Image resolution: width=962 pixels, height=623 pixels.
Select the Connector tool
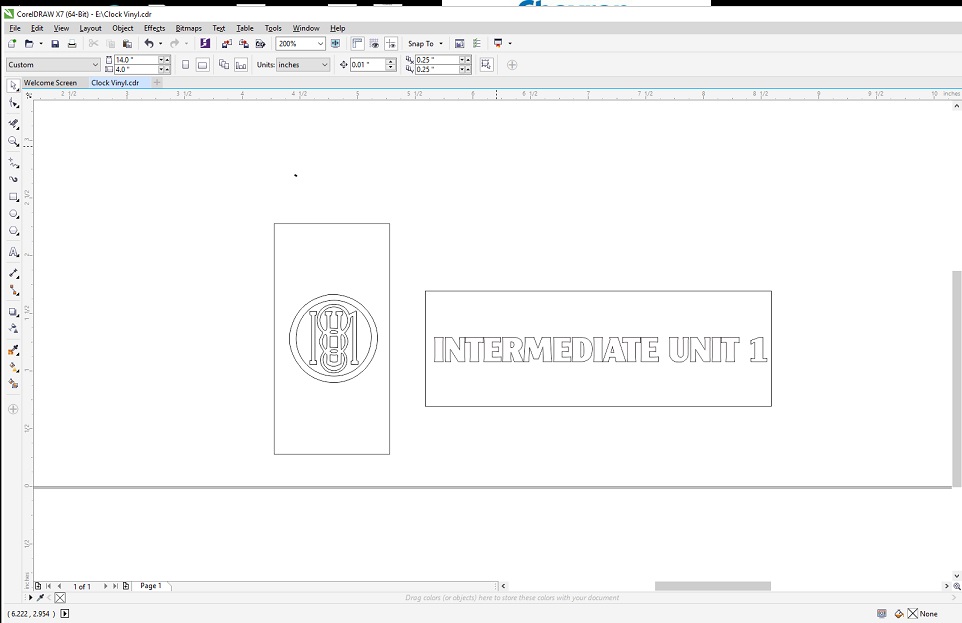(13, 290)
